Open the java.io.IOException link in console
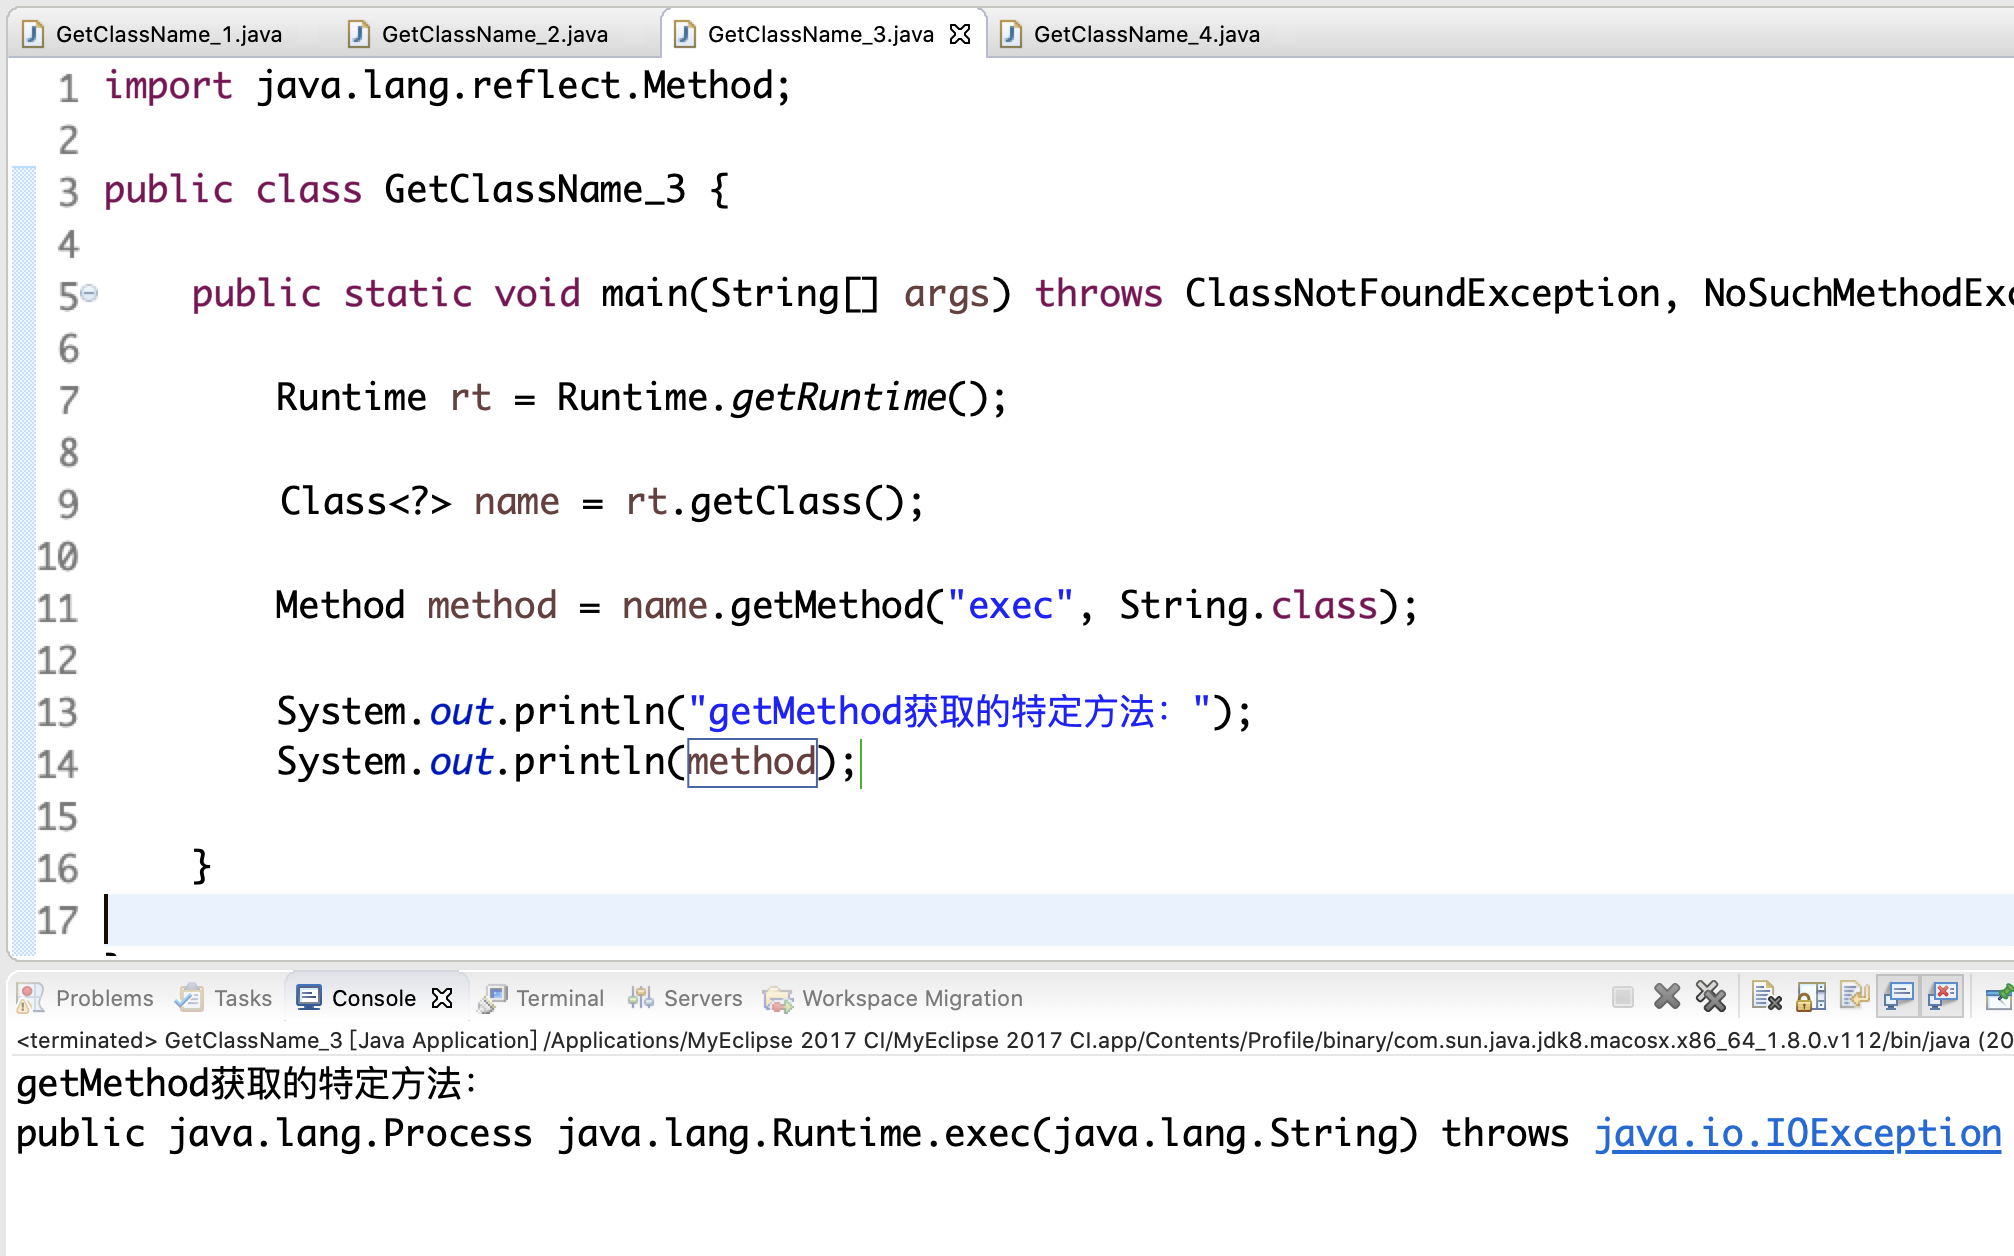The height and width of the screenshot is (1256, 2014). [1798, 1134]
